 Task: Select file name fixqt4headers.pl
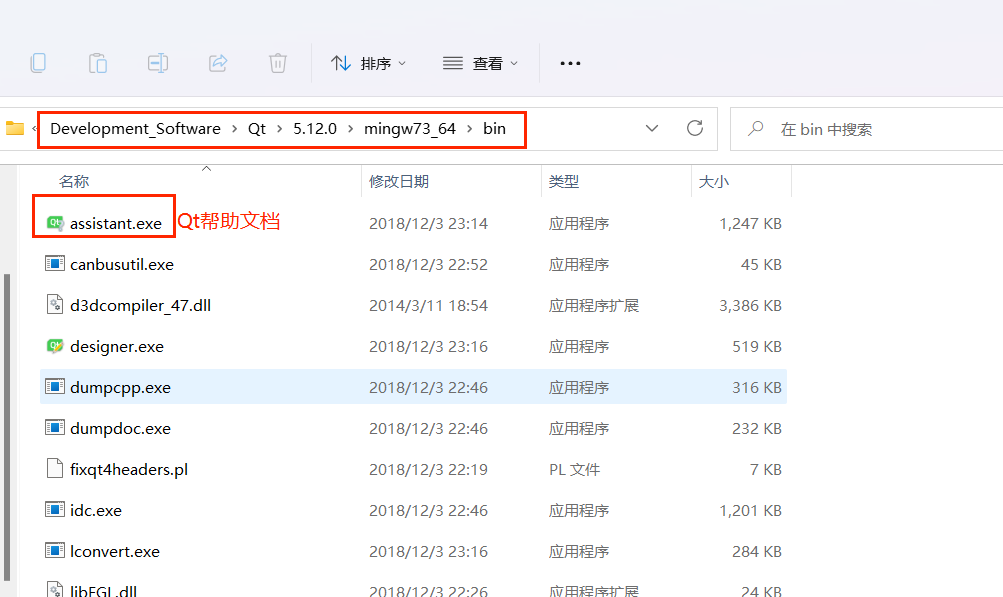point(129,469)
